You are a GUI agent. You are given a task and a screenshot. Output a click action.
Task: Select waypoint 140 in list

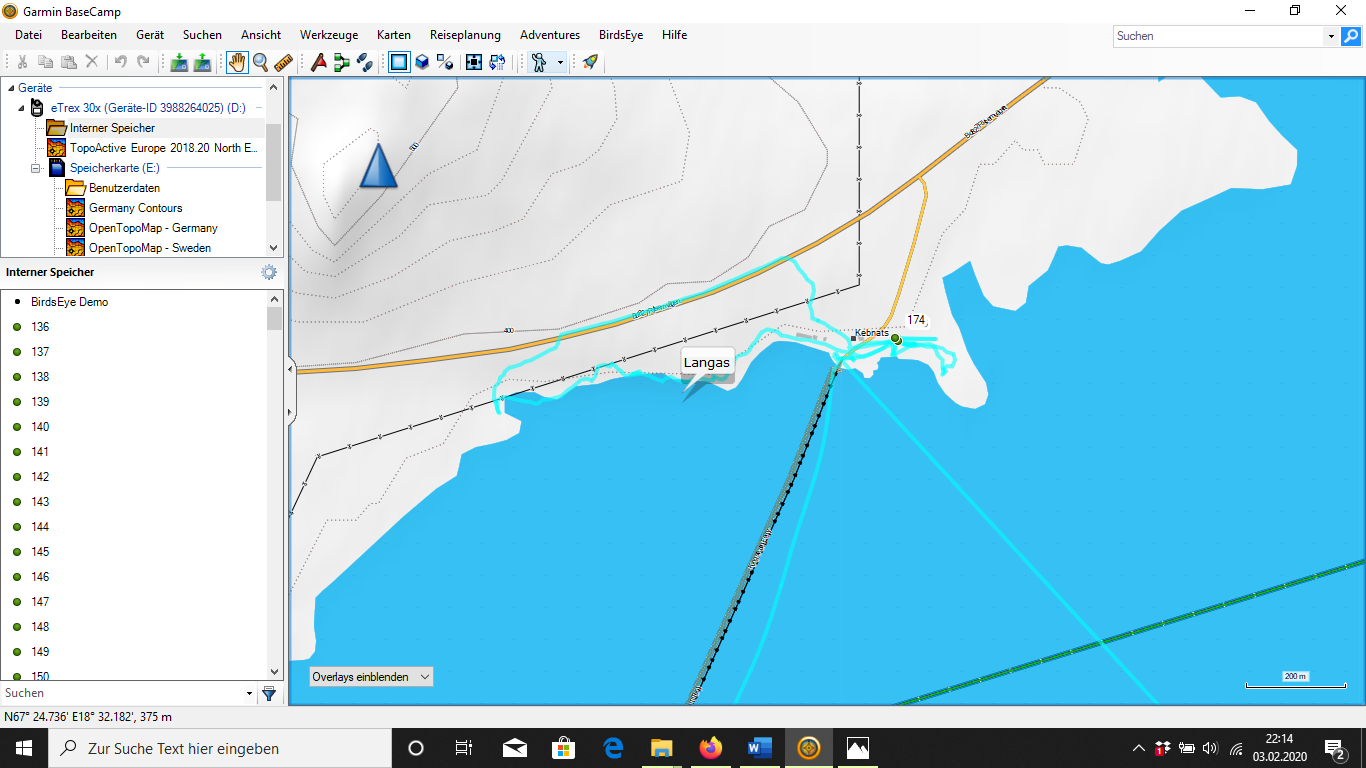point(40,427)
